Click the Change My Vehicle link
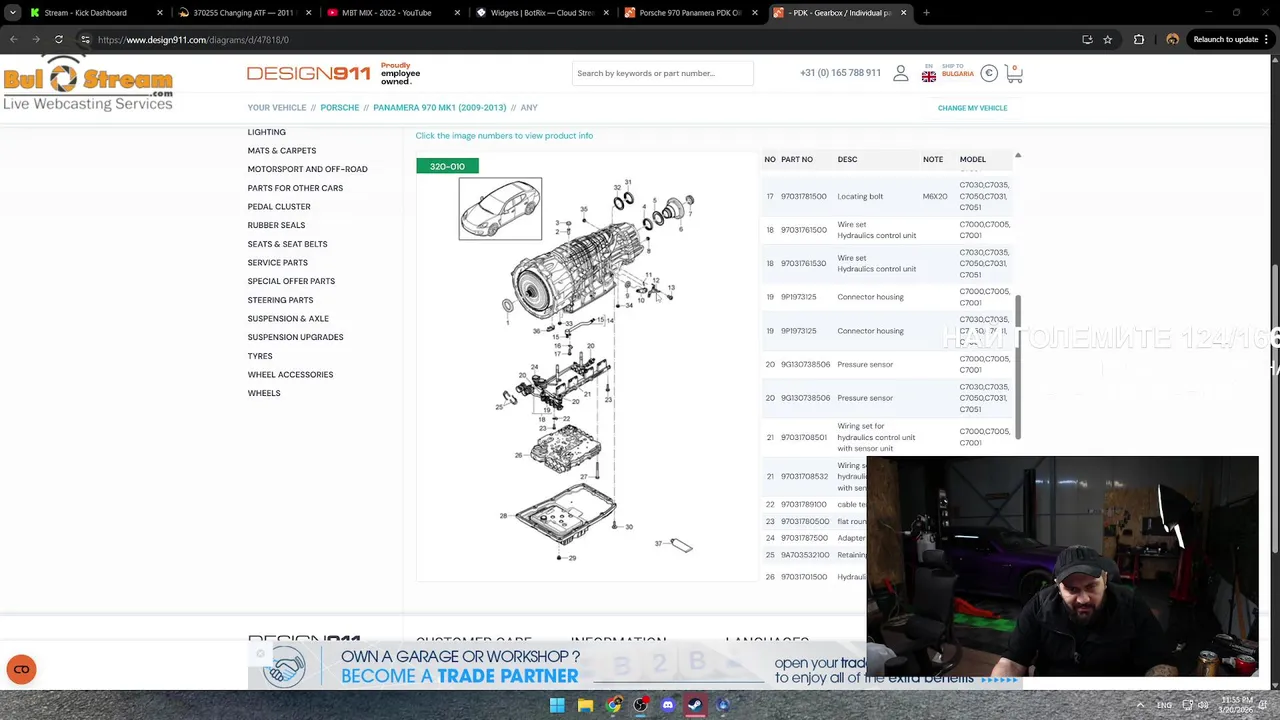 (x=972, y=108)
